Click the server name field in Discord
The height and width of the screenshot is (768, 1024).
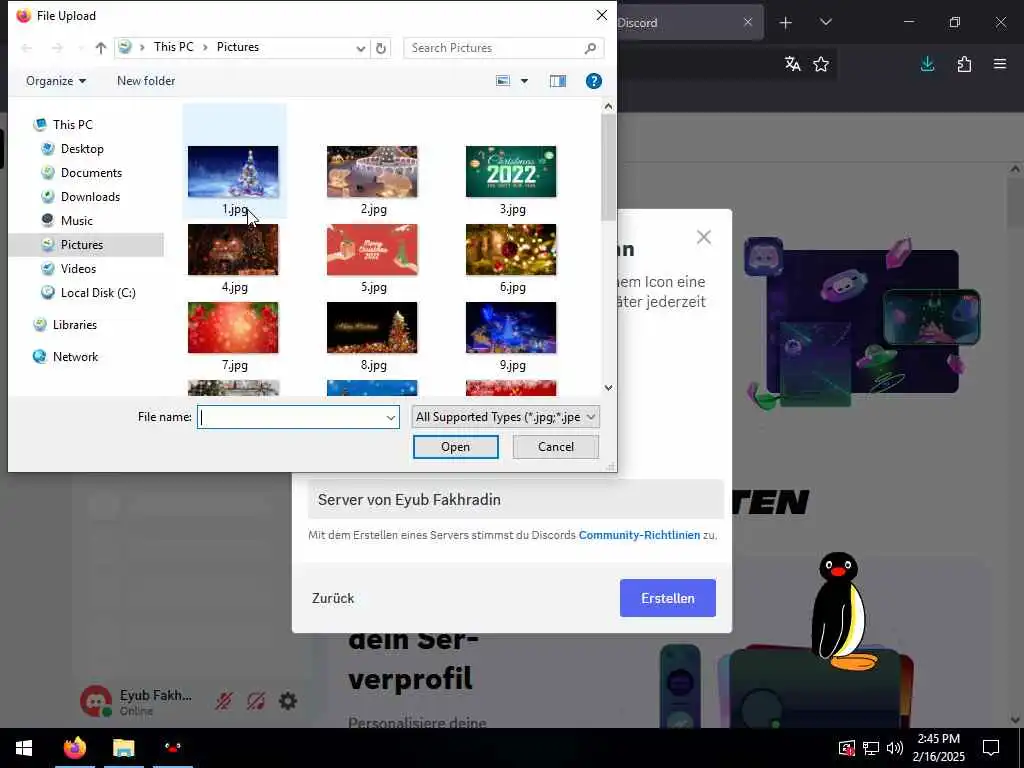coord(516,500)
